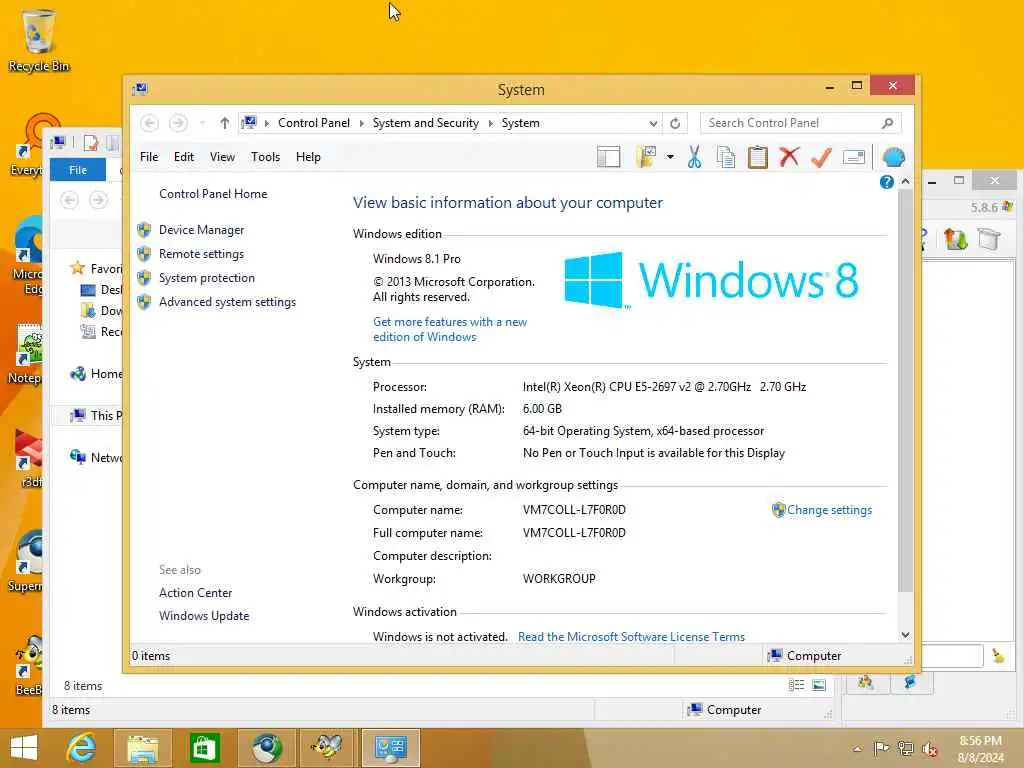Open Windows Update link
1024x768 pixels.
tap(204, 616)
